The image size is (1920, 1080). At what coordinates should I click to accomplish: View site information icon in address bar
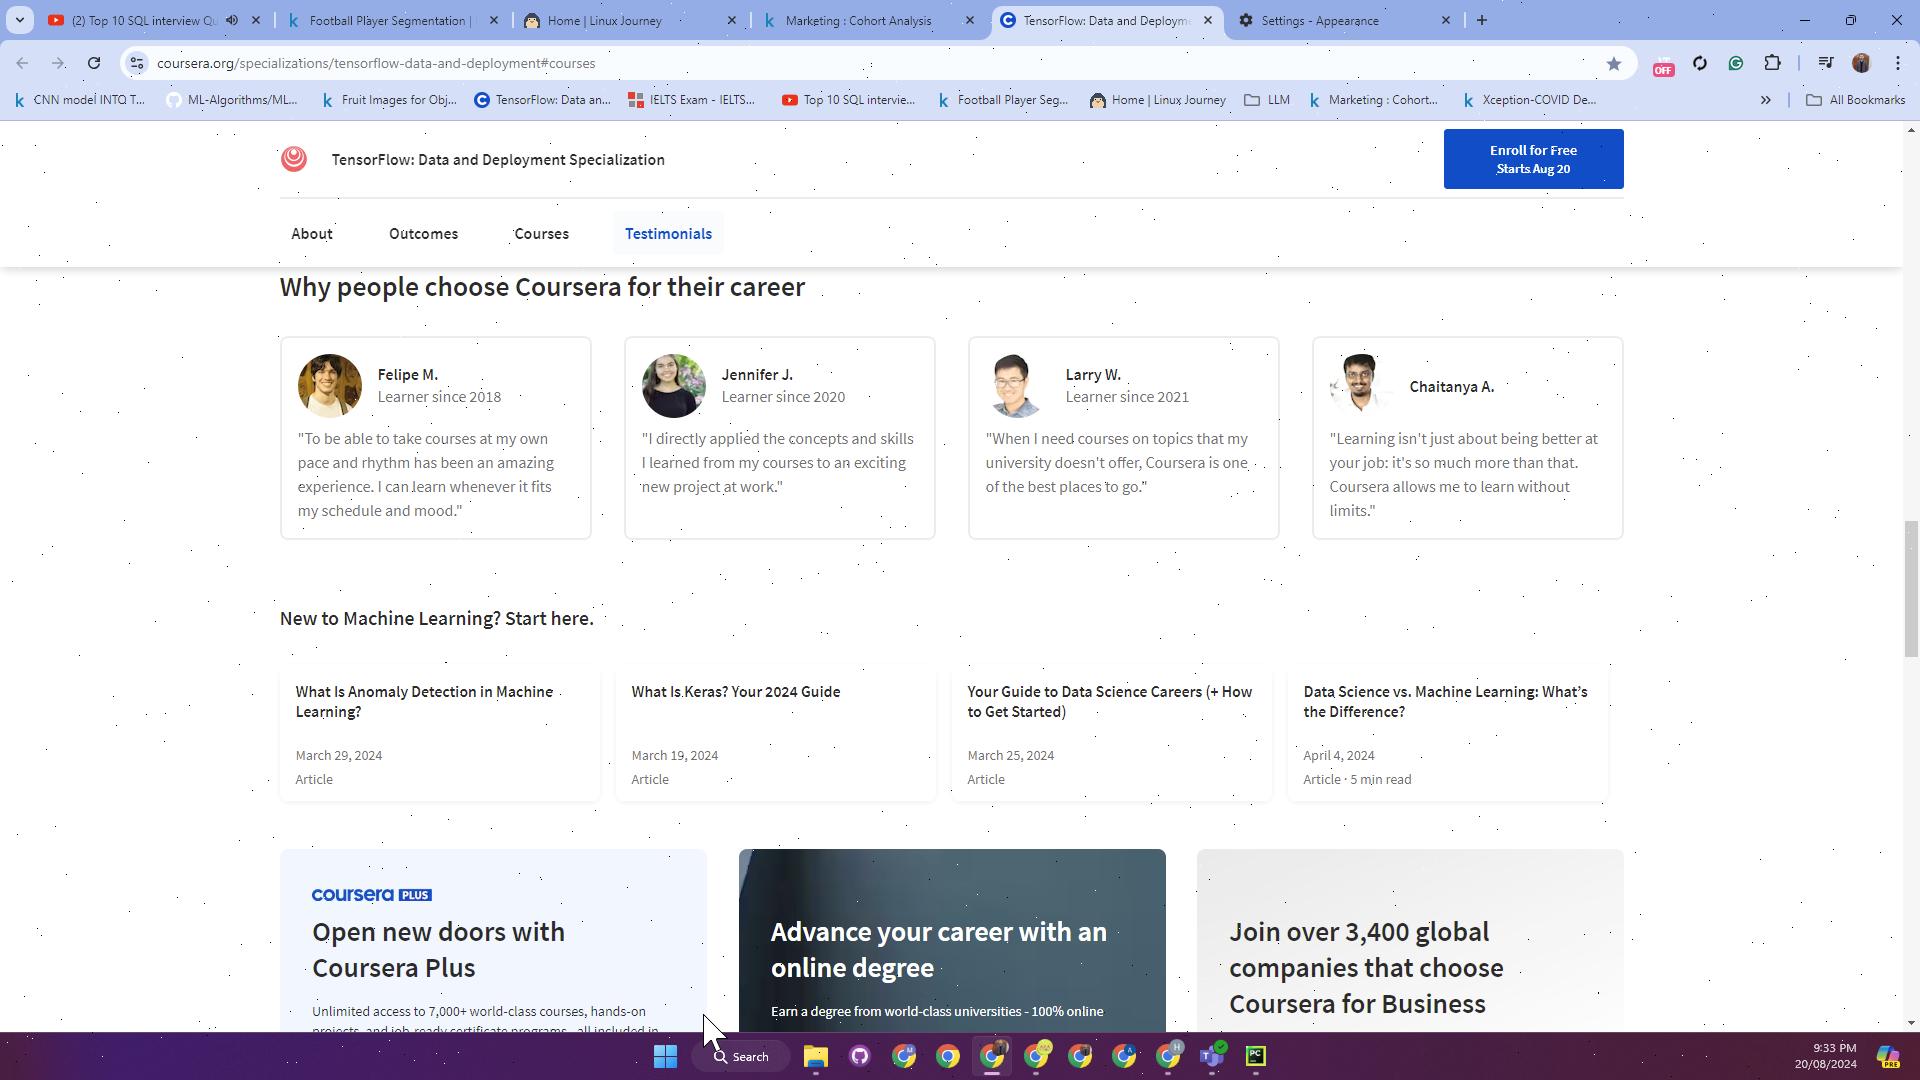(137, 63)
